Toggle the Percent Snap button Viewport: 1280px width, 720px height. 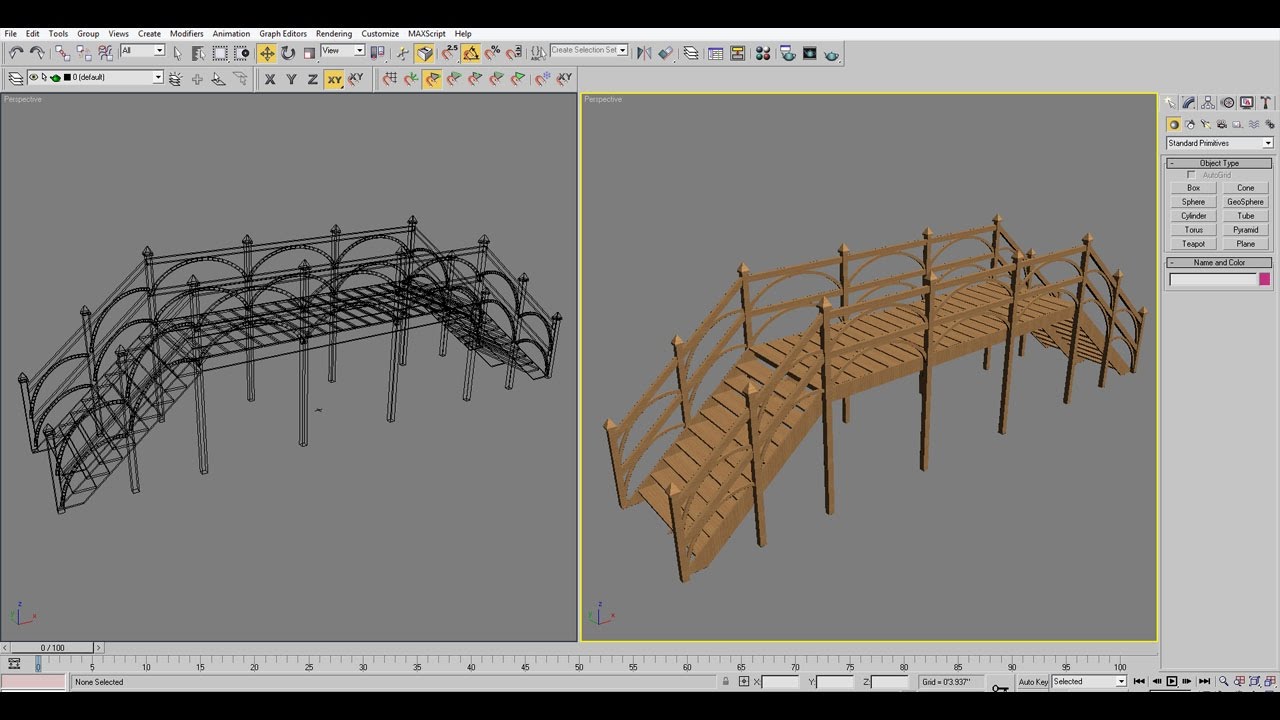click(x=492, y=53)
